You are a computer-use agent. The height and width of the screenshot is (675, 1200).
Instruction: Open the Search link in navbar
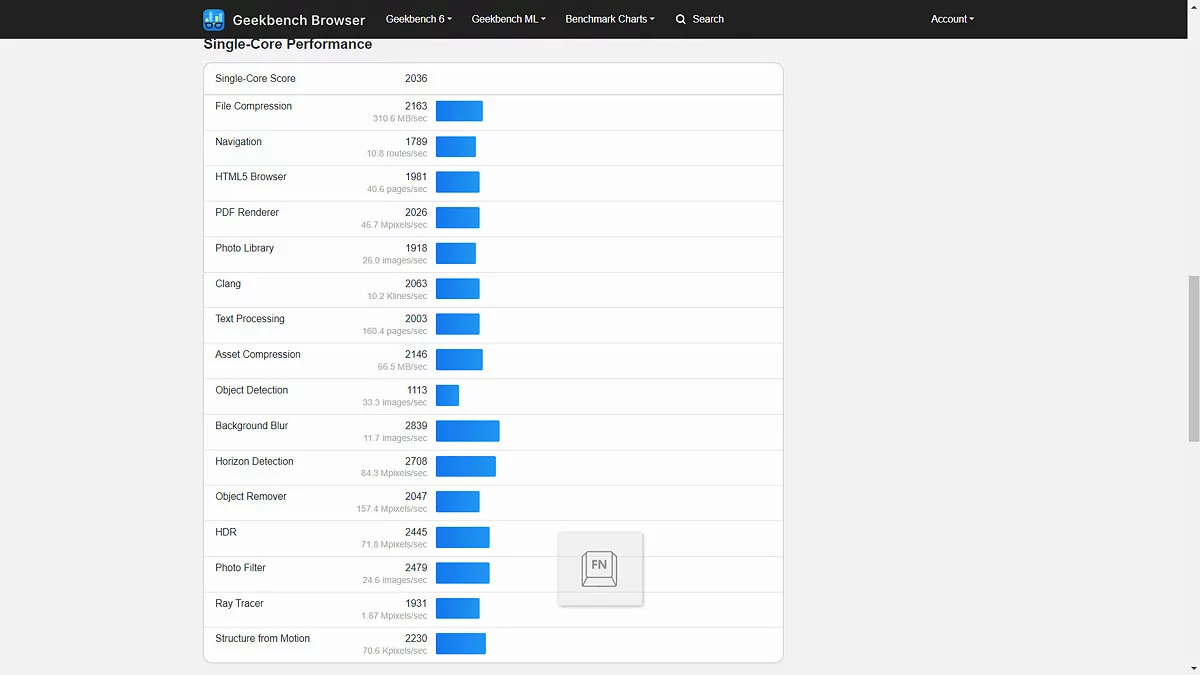pos(707,19)
